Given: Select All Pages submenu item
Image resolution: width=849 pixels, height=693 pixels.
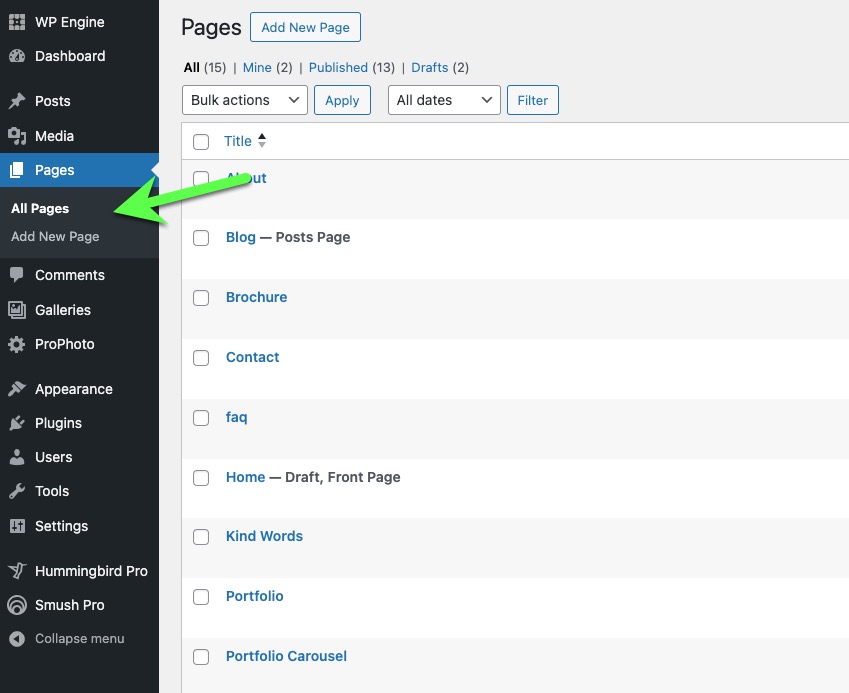Looking at the screenshot, I should coord(40,208).
